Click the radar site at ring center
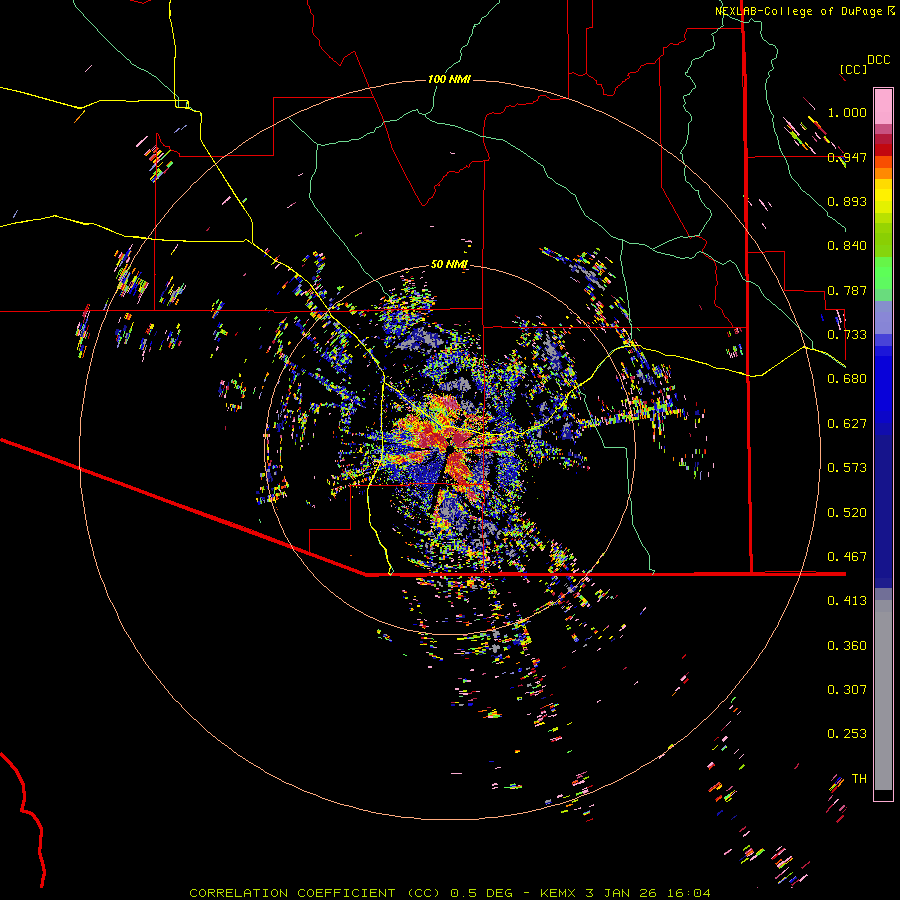Image resolution: width=900 pixels, height=900 pixels. click(x=450, y=449)
